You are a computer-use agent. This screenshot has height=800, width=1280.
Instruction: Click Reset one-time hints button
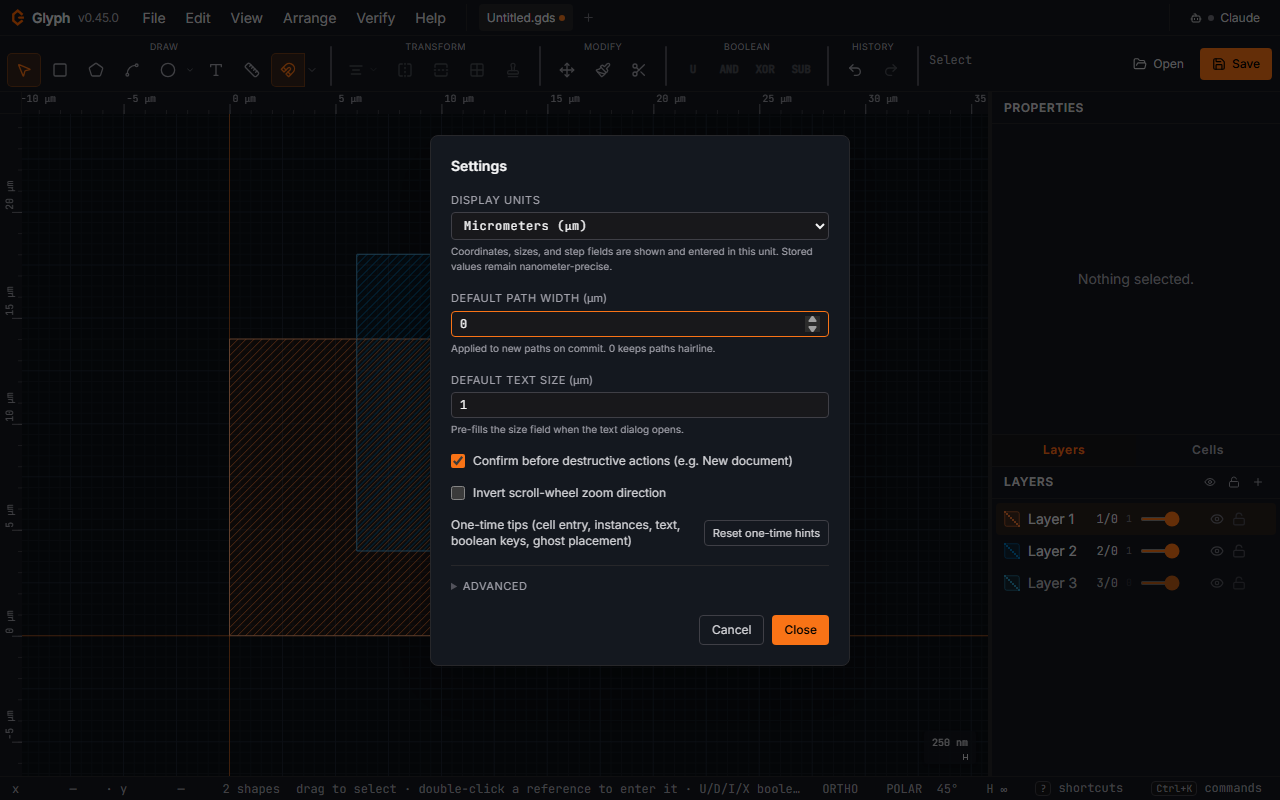tap(766, 533)
